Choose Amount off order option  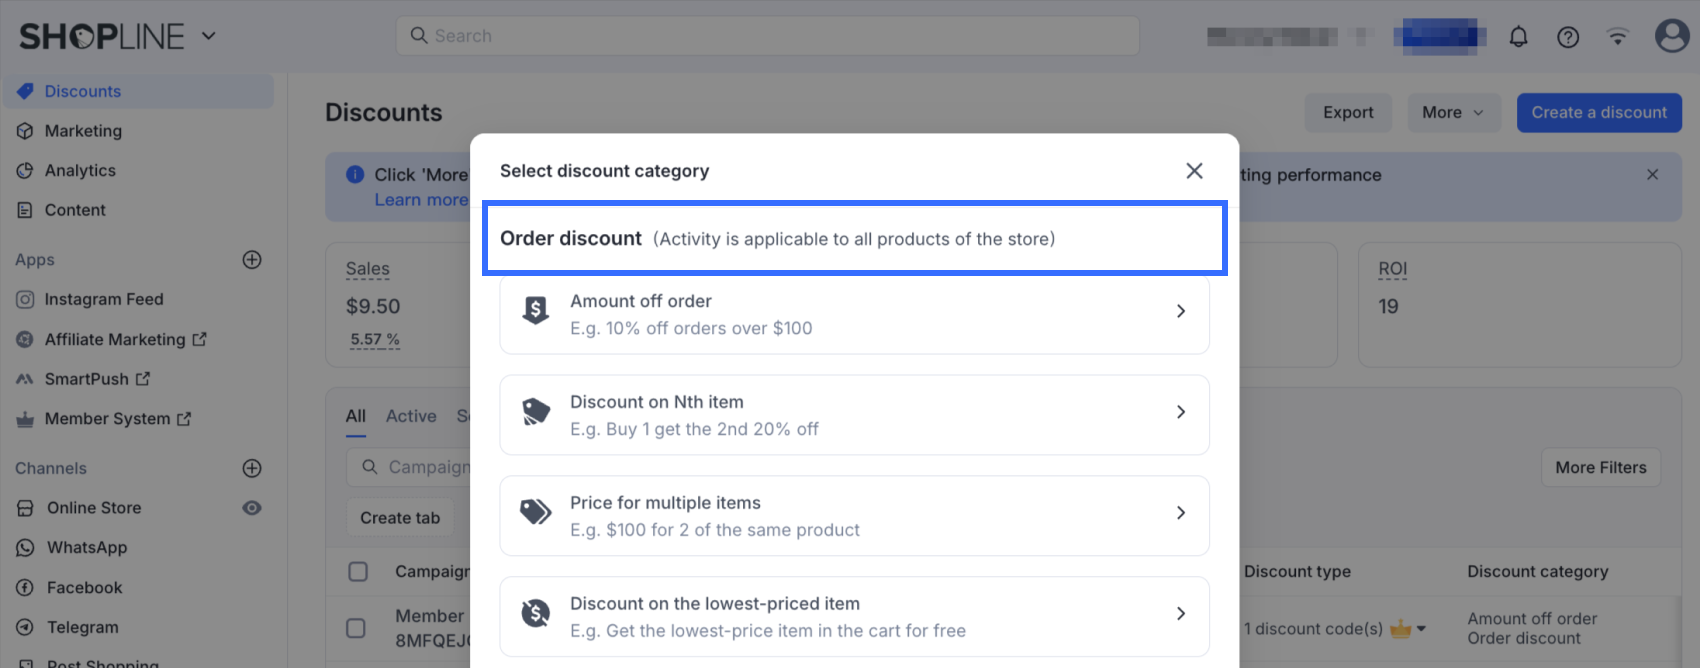pos(854,314)
